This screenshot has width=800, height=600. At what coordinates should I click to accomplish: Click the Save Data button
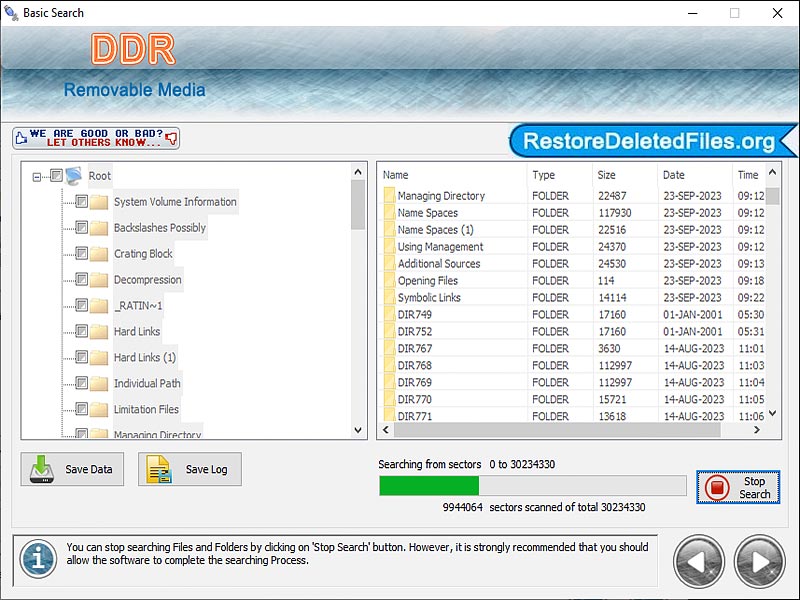point(71,469)
